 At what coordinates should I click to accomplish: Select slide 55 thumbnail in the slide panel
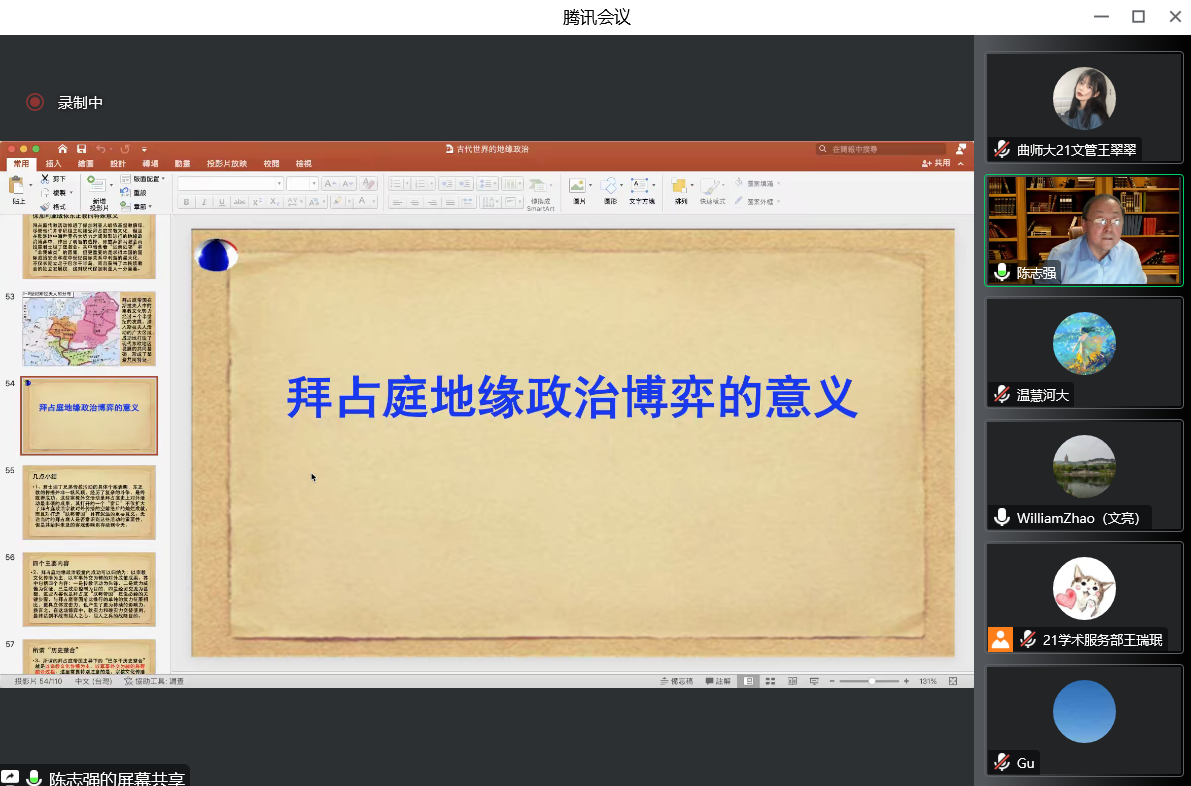pyautogui.click(x=89, y=502)
